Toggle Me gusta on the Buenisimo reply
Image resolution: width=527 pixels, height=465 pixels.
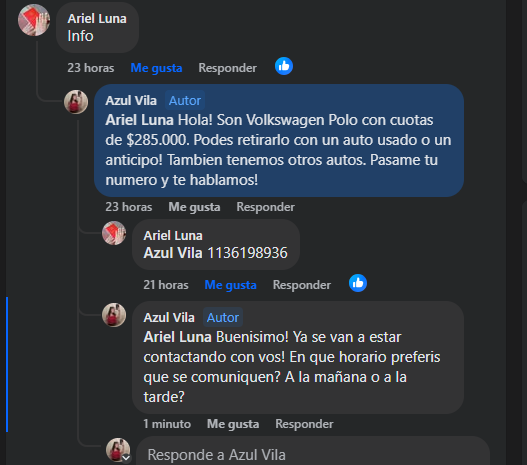(x=233, y=424)
